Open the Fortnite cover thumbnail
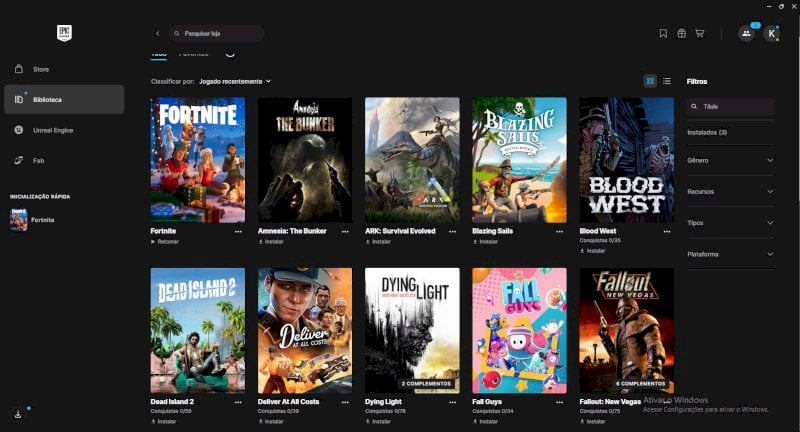The width and height of the screenshot is (800, 432). coord(197,160)
